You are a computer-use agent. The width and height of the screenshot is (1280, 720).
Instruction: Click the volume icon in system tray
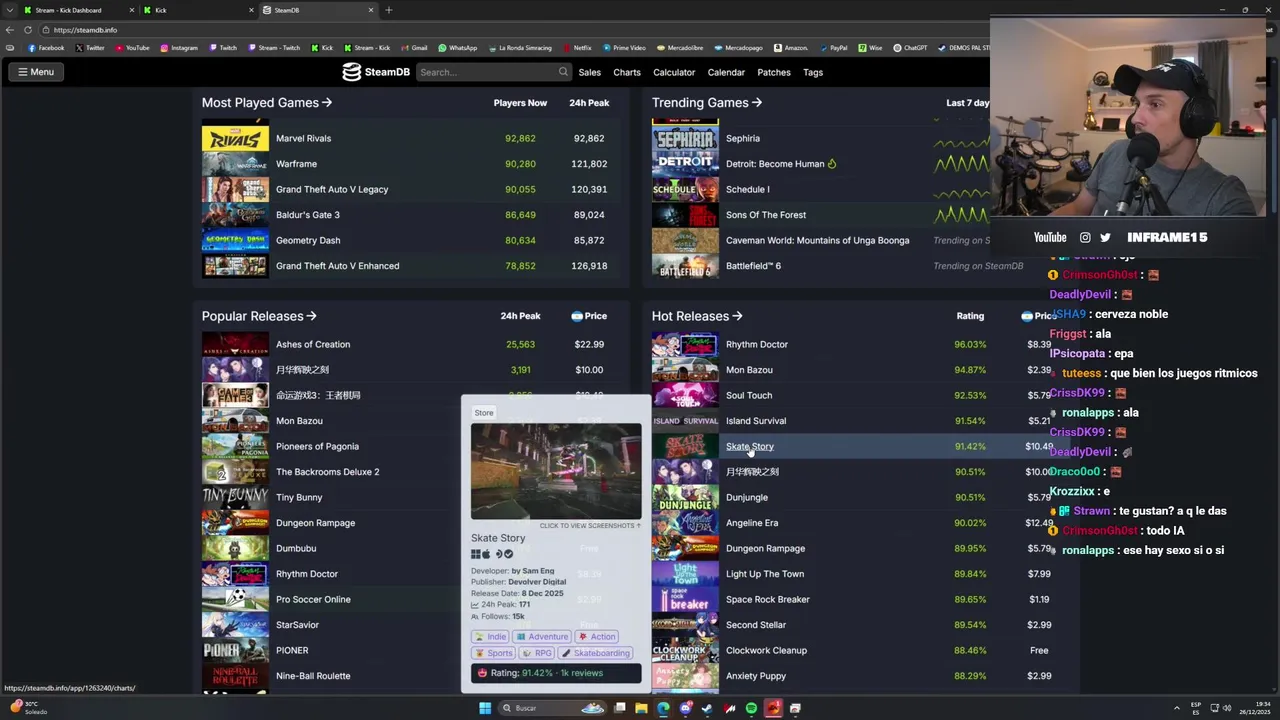click(x=1227, y=708)
